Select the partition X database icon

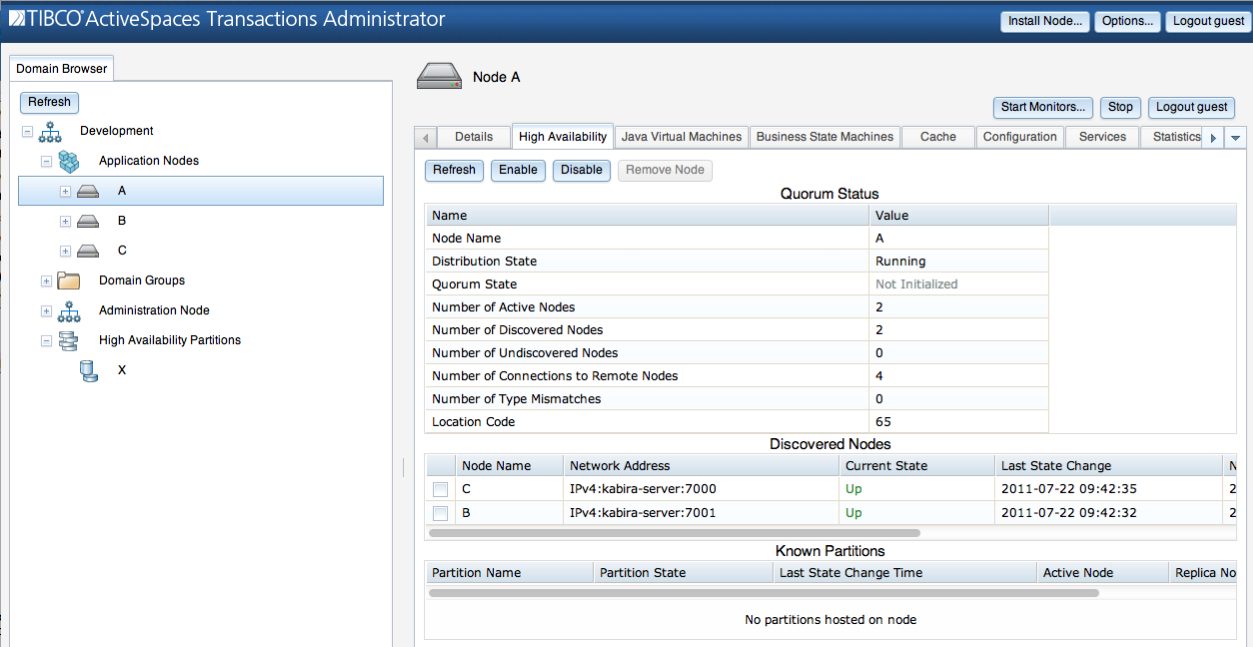pyautogui.click(x=88, y=370)
